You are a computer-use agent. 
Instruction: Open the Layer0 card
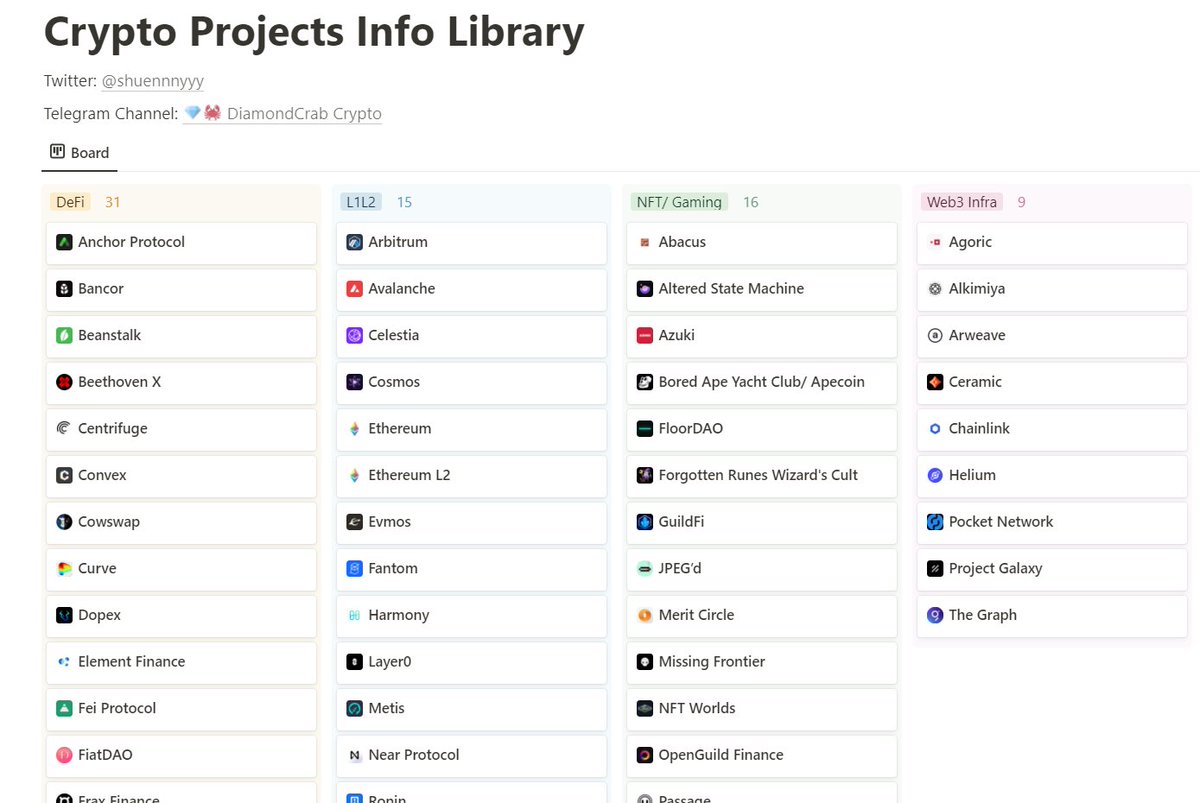click(471, 662)
